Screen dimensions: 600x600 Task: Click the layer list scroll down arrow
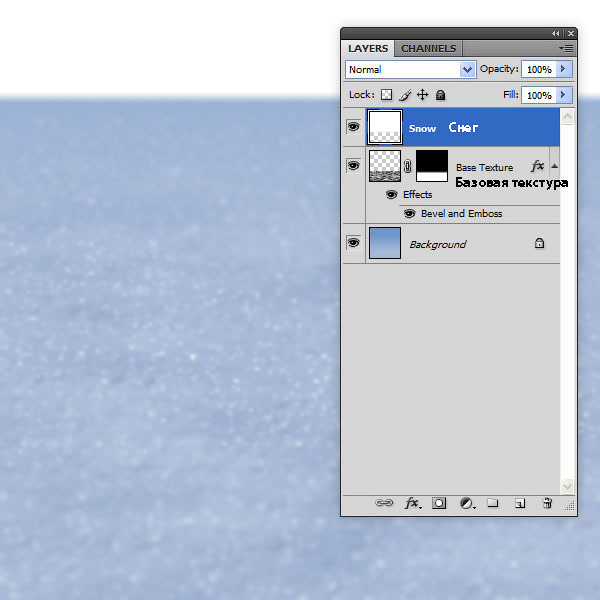(x=567, y=486)
